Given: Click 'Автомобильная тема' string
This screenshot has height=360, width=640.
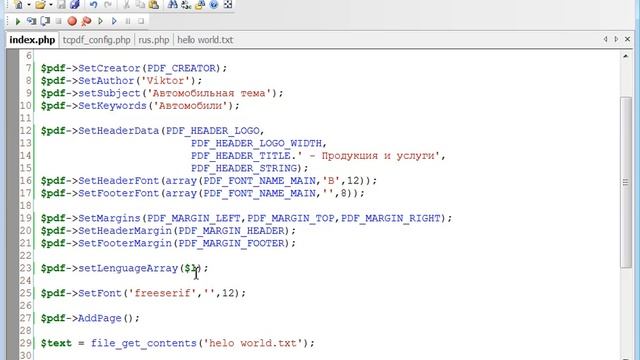Looking at the screenshot, I should [209, 93].
